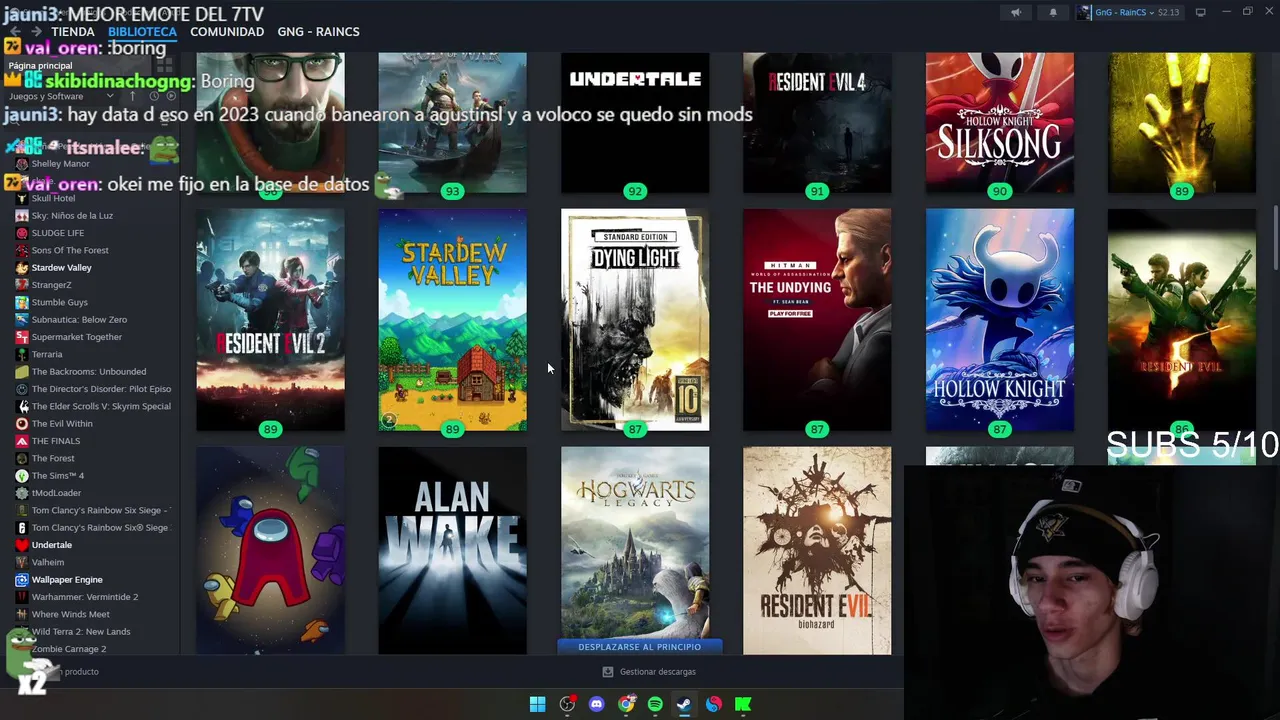Click the Gestionar descargas download icon
1280x720 pixels.
point(607,672)
